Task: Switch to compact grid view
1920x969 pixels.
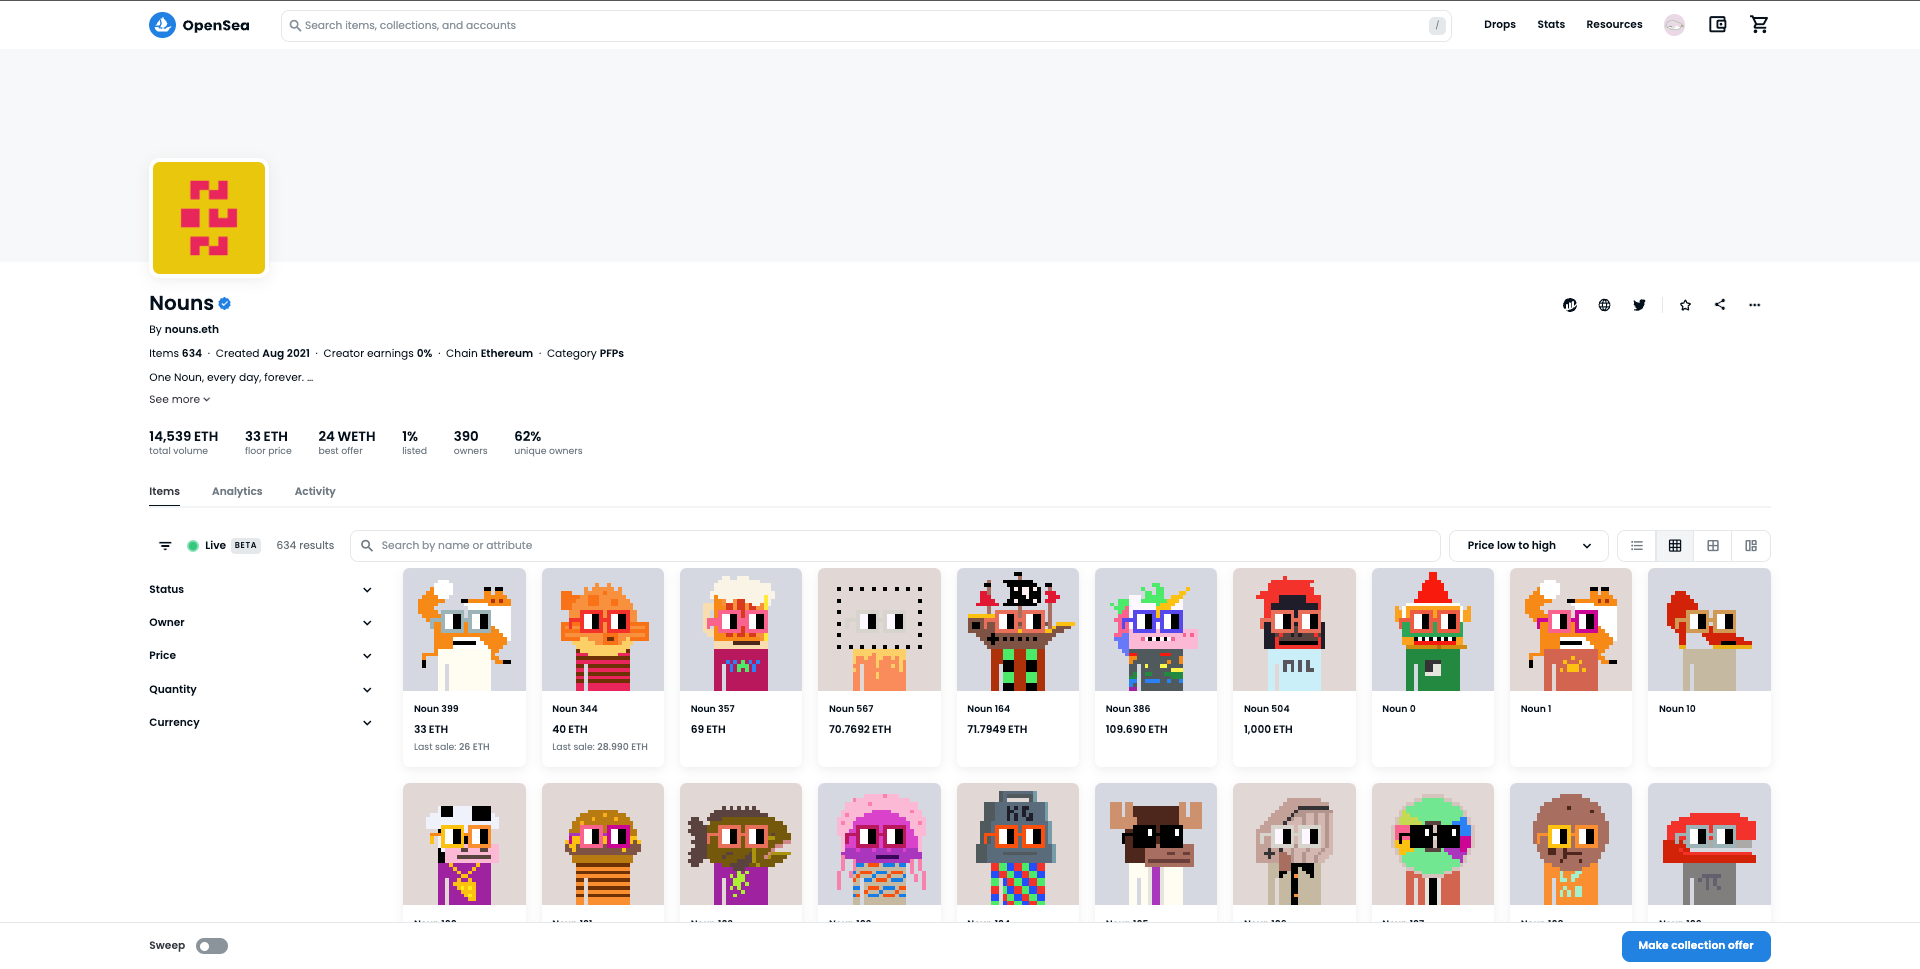Action: pos(1675,546)
